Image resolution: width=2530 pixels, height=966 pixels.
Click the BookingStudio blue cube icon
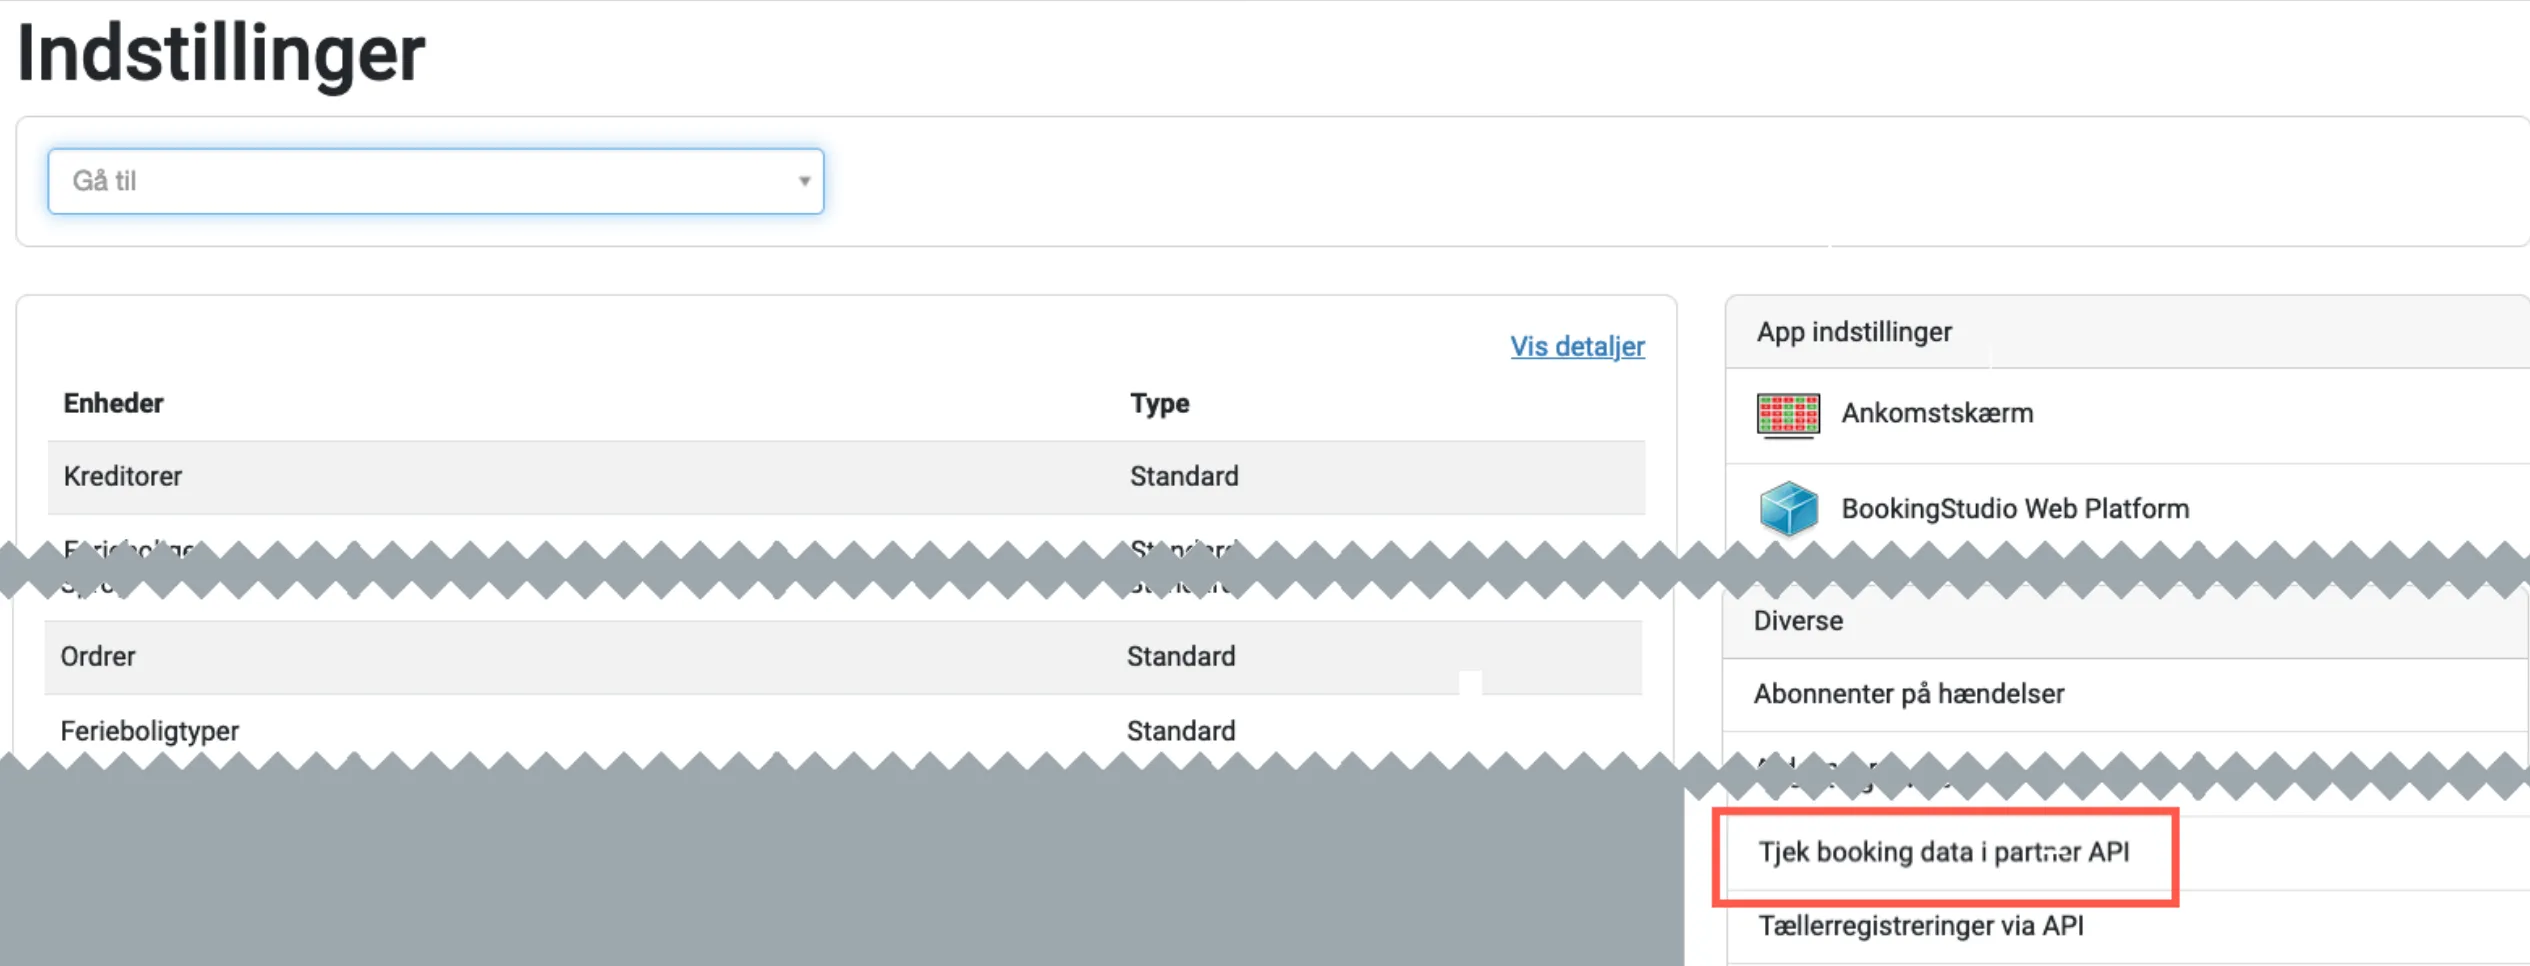point(1787,508)
